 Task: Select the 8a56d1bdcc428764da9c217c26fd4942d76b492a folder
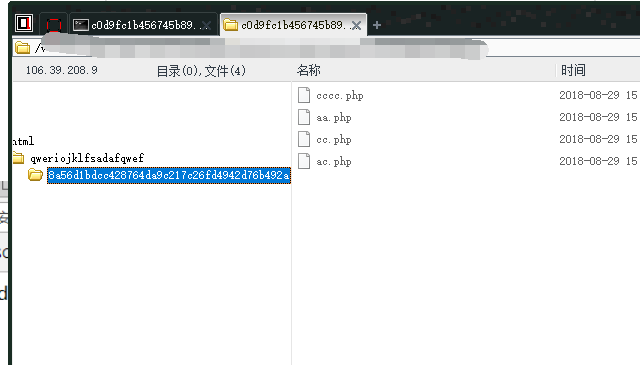[169, 175]
